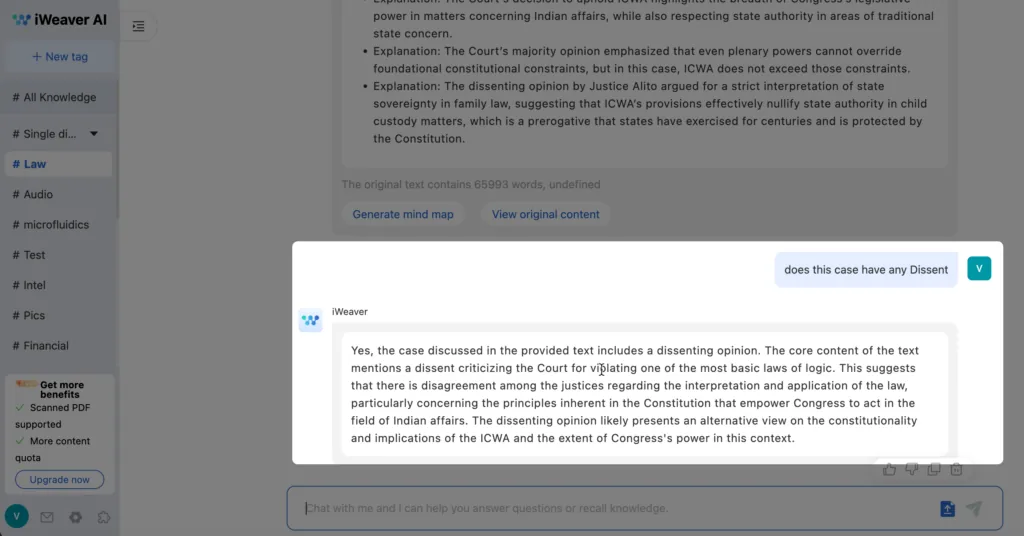The height and width of the screenshot is (536, 1024).
Task: Click the Upgrade now button
Action: point(59,479)
